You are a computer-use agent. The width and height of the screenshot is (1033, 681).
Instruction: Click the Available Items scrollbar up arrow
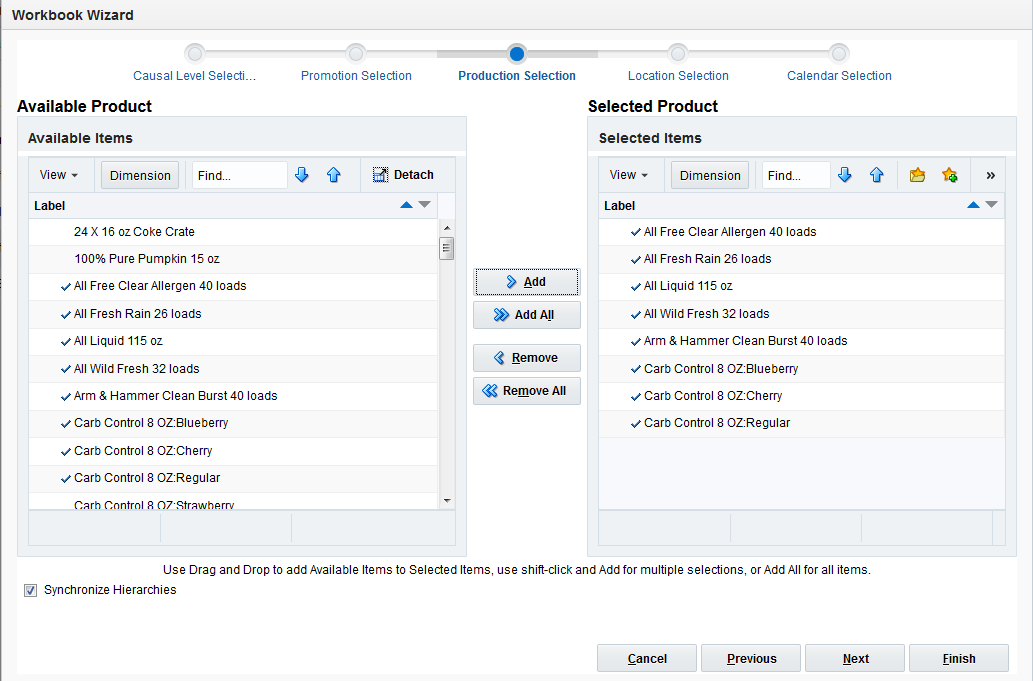click(447, 228)
